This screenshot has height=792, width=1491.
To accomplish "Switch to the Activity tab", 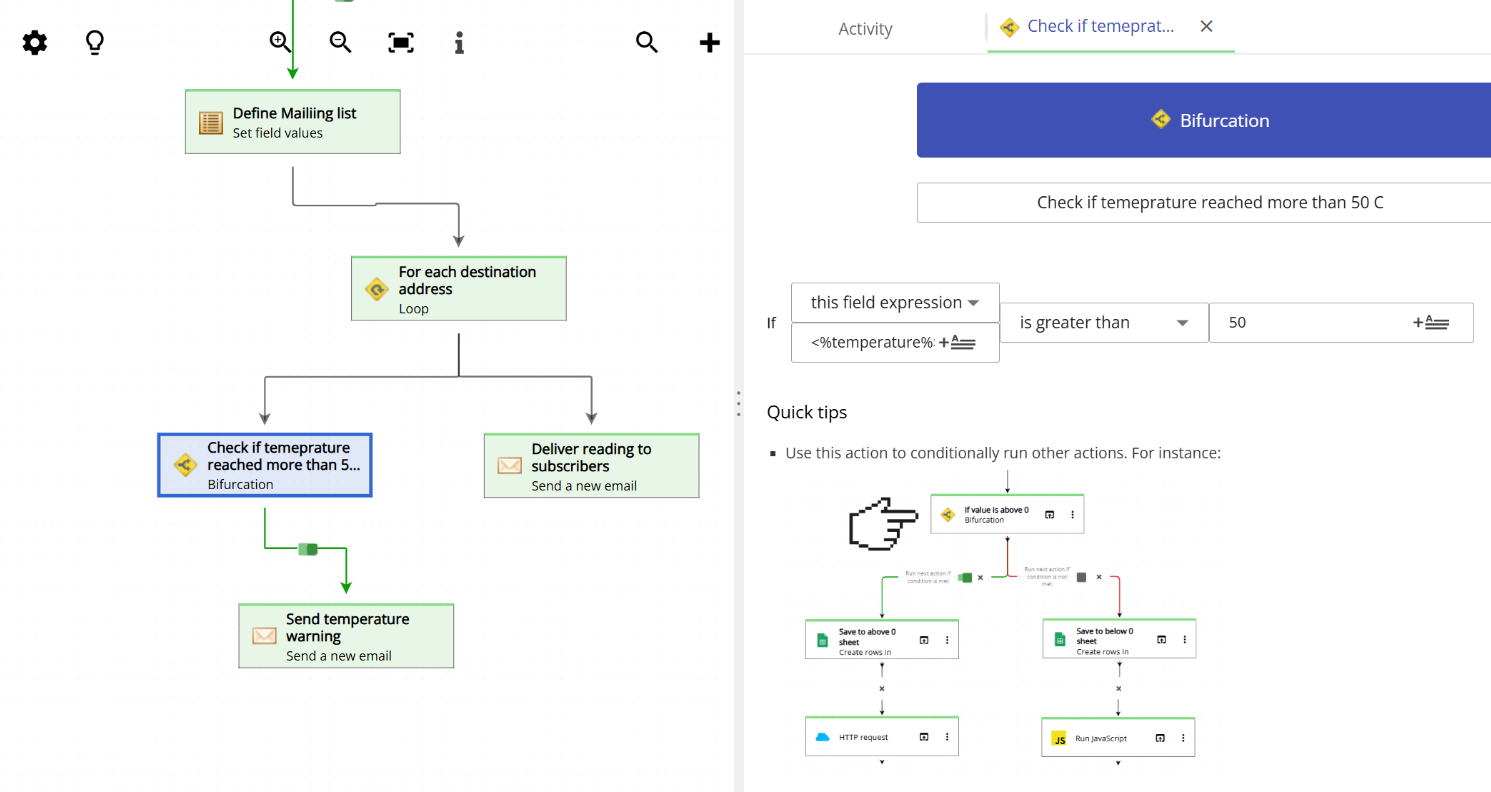I will click(864, 28).
